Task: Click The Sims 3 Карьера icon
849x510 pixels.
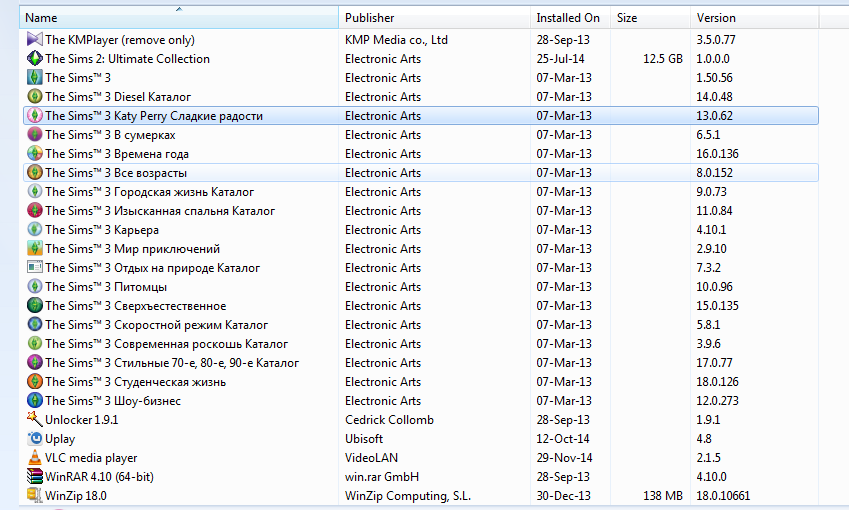Action: pos(35,229)
